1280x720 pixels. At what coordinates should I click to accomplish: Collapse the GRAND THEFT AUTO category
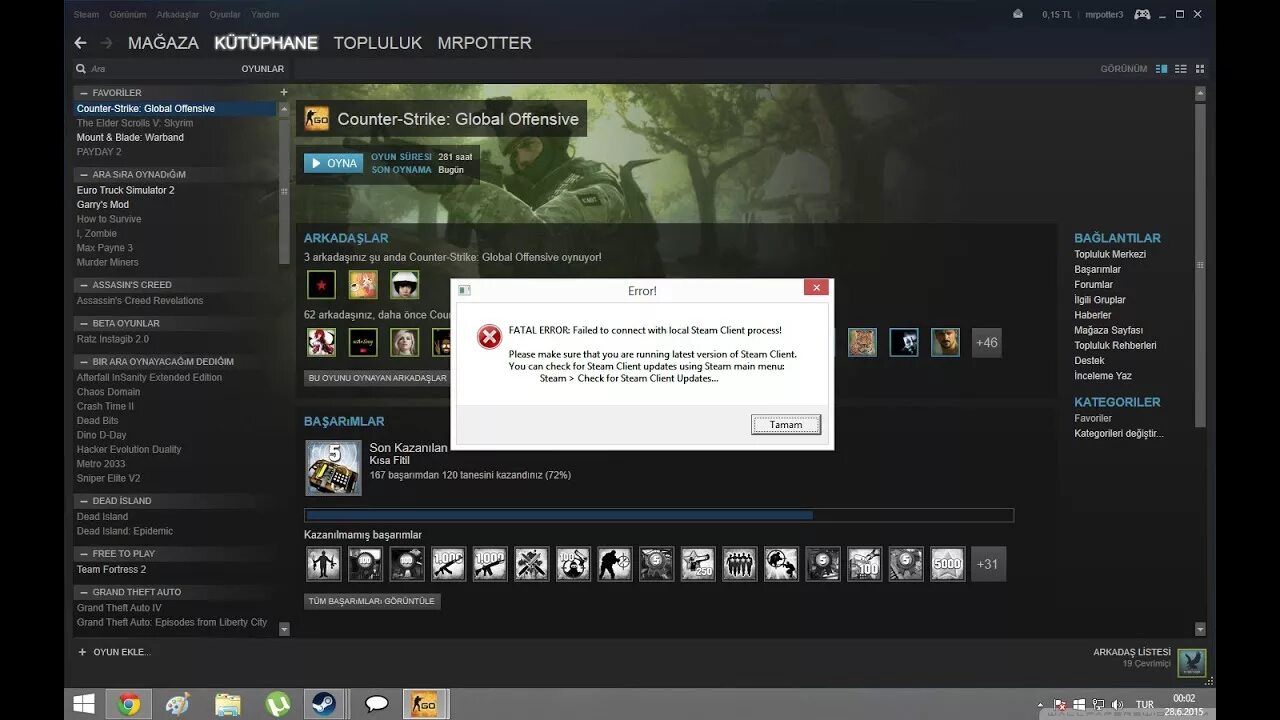point(84,592)
